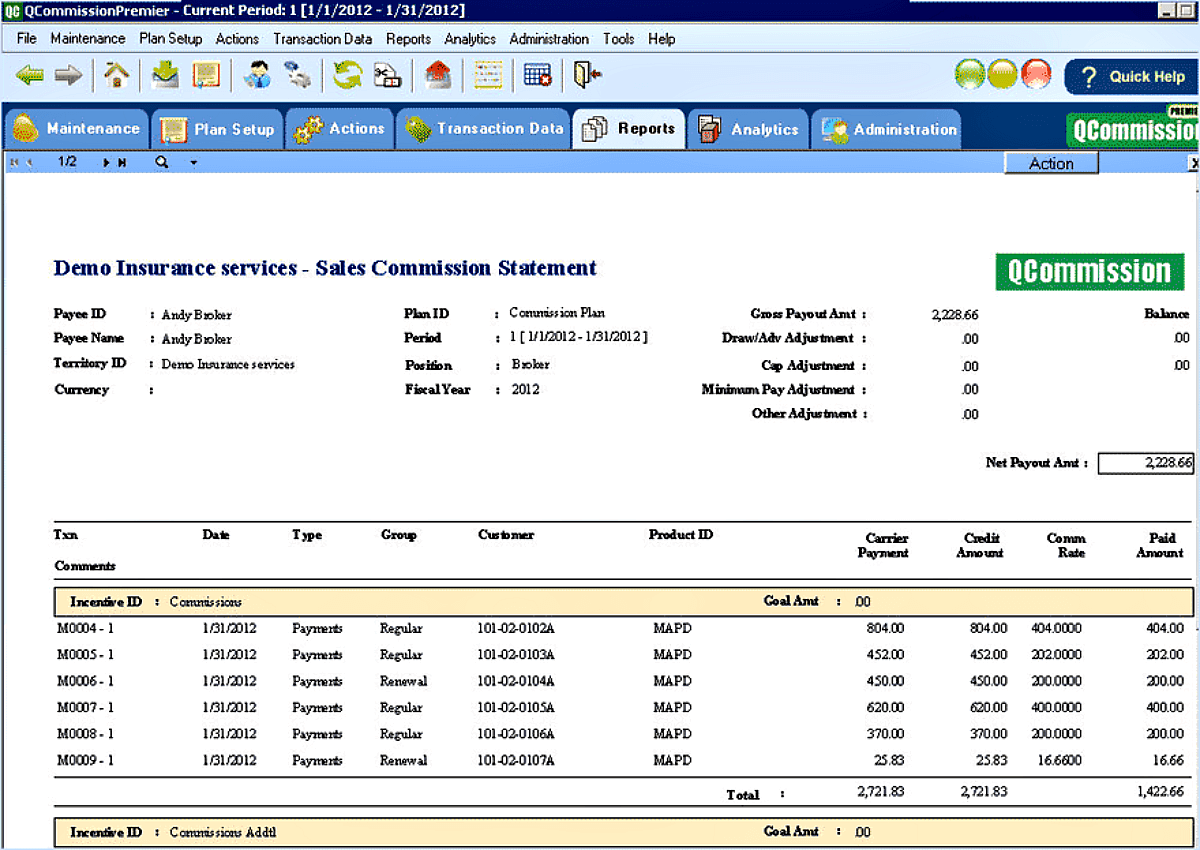Click the green refresh arrows icon
1200x850 pixels.
(348, 75)
